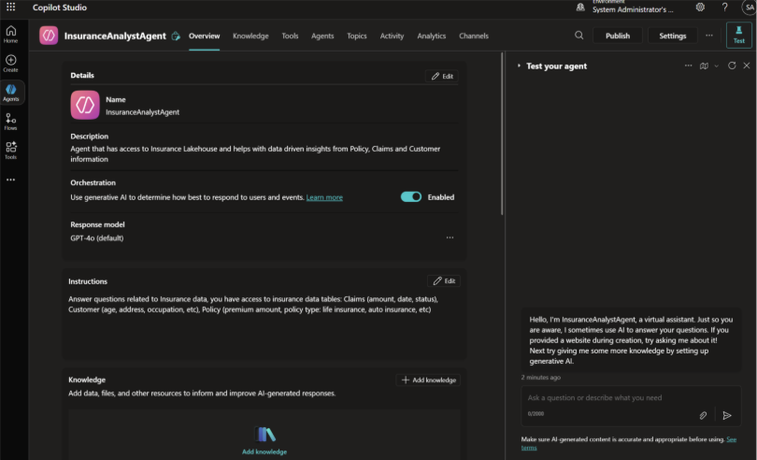The height and width of the screenshot is (460, 757).
Task: Switch to Overview tab
Action: coord(204,36)
